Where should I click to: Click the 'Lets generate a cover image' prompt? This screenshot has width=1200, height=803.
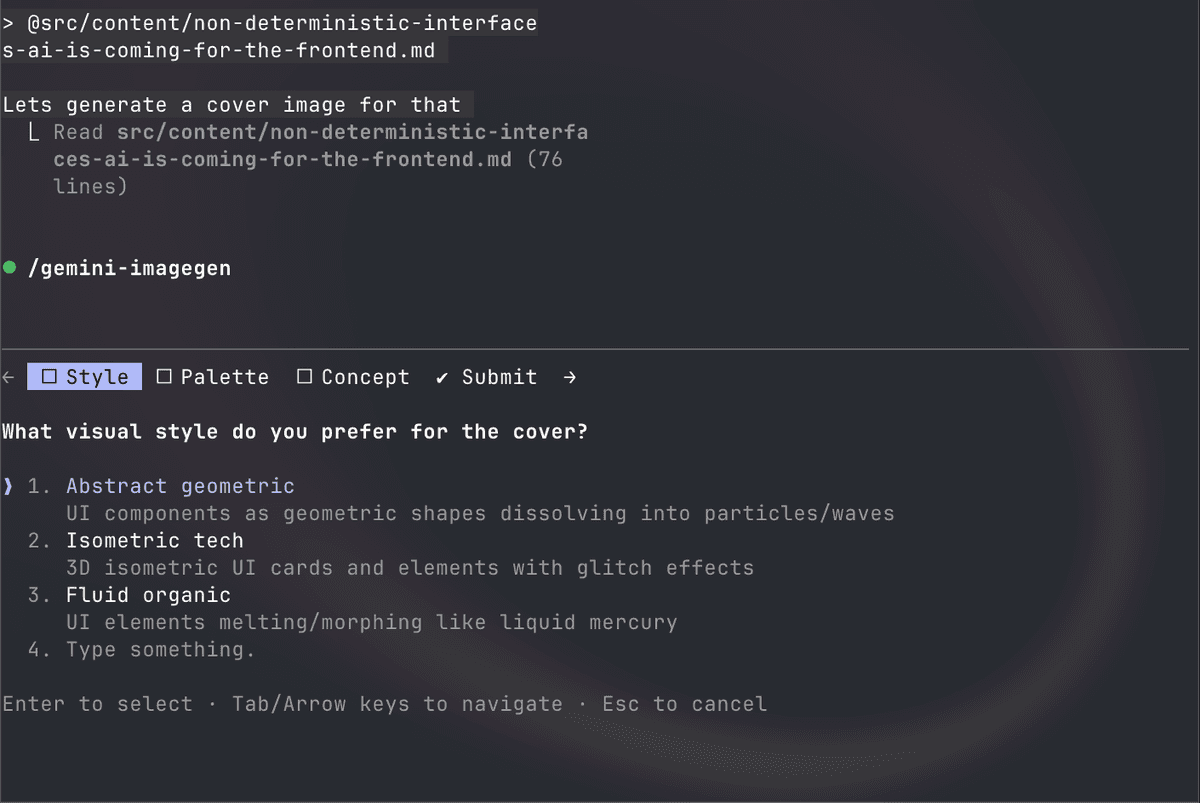coord(231,104)
